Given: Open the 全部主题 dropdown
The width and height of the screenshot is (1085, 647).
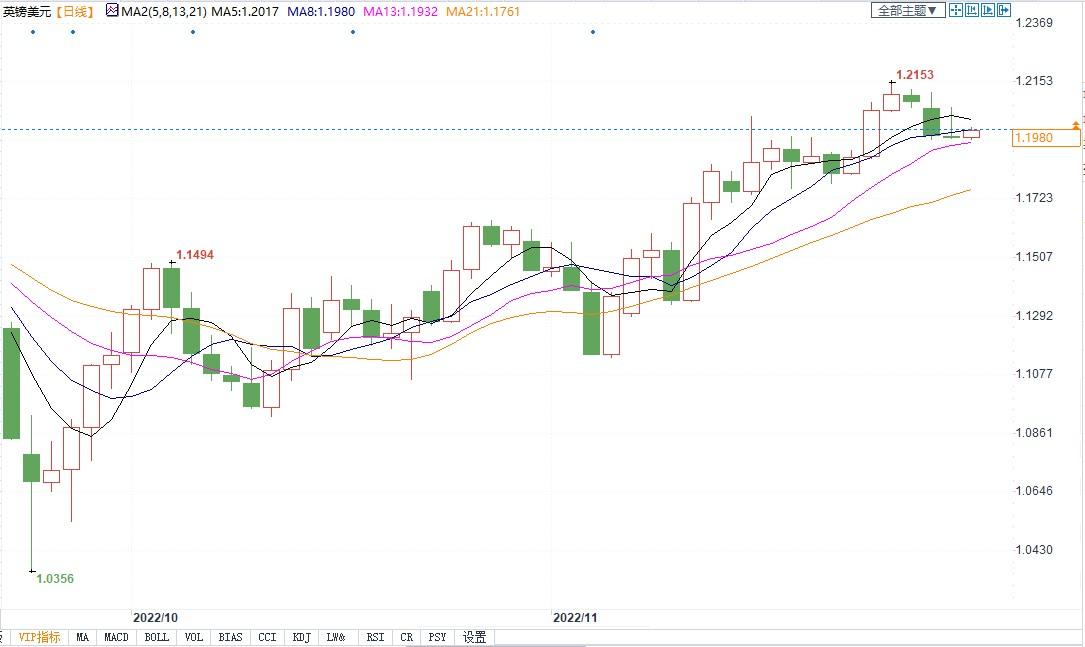Looking at the screenshot, I should [x=908, y=10].
